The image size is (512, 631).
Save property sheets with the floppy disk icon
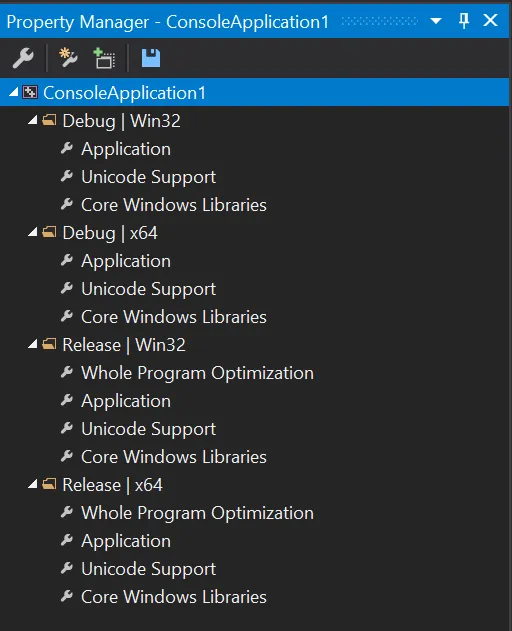[151, 58]
